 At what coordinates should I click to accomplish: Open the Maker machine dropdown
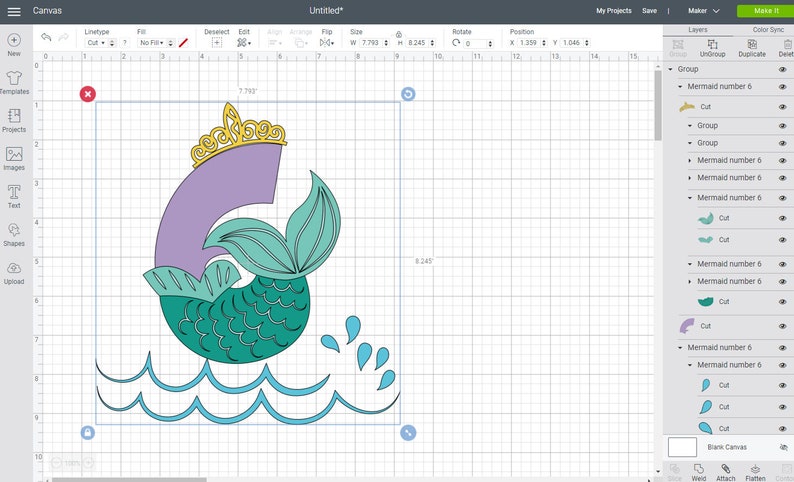[703, 11]
